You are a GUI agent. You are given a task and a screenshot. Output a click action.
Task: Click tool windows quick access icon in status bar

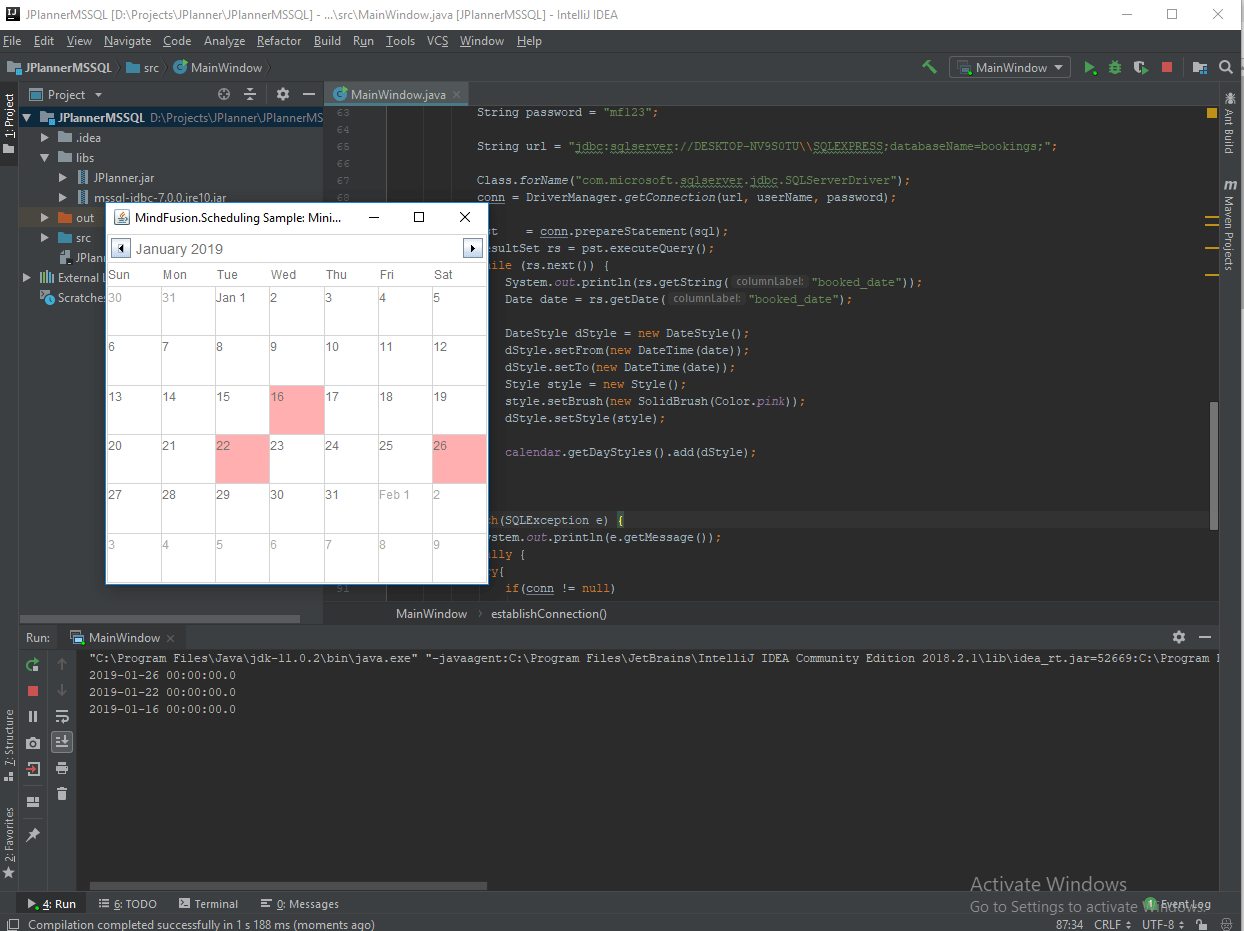tap(11, 923)
